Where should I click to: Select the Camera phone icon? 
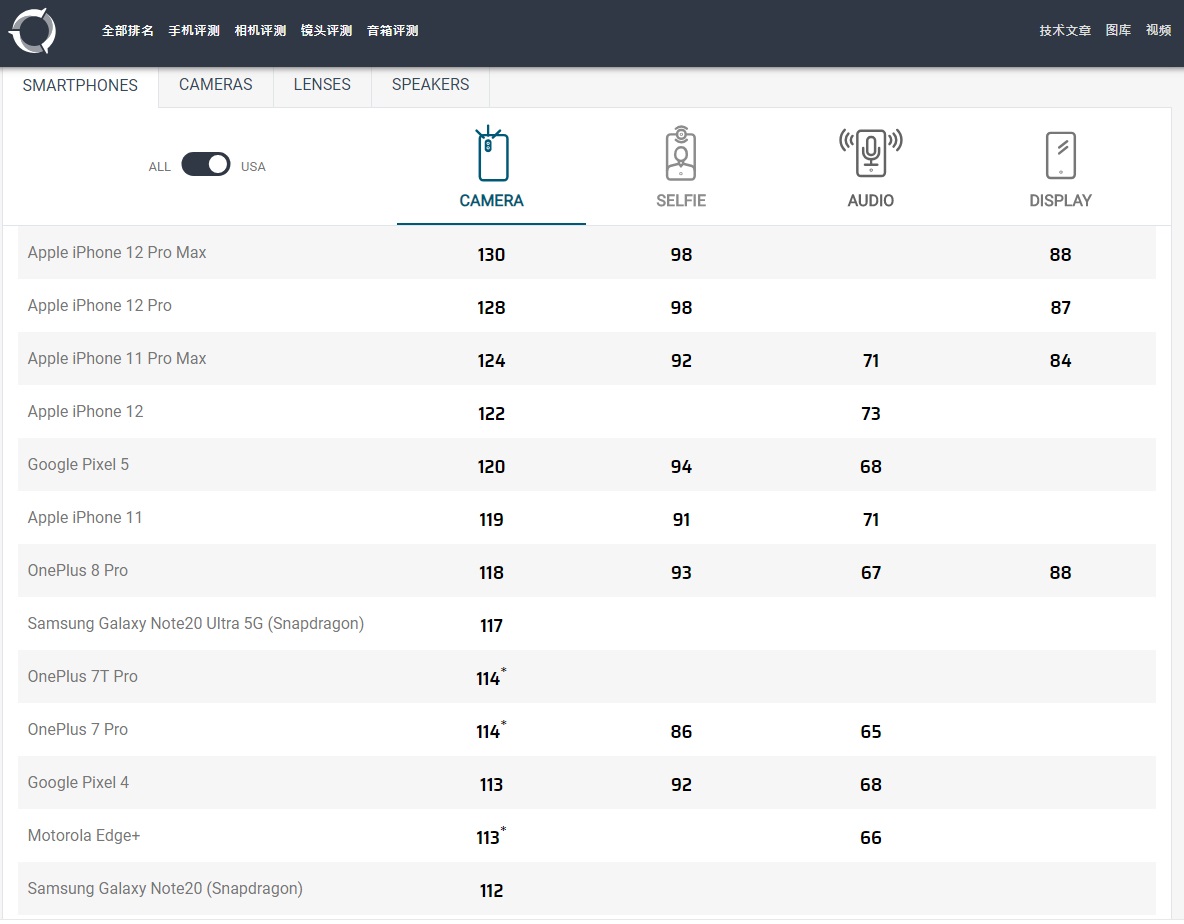pyautogui.click(x=491, y=155)
